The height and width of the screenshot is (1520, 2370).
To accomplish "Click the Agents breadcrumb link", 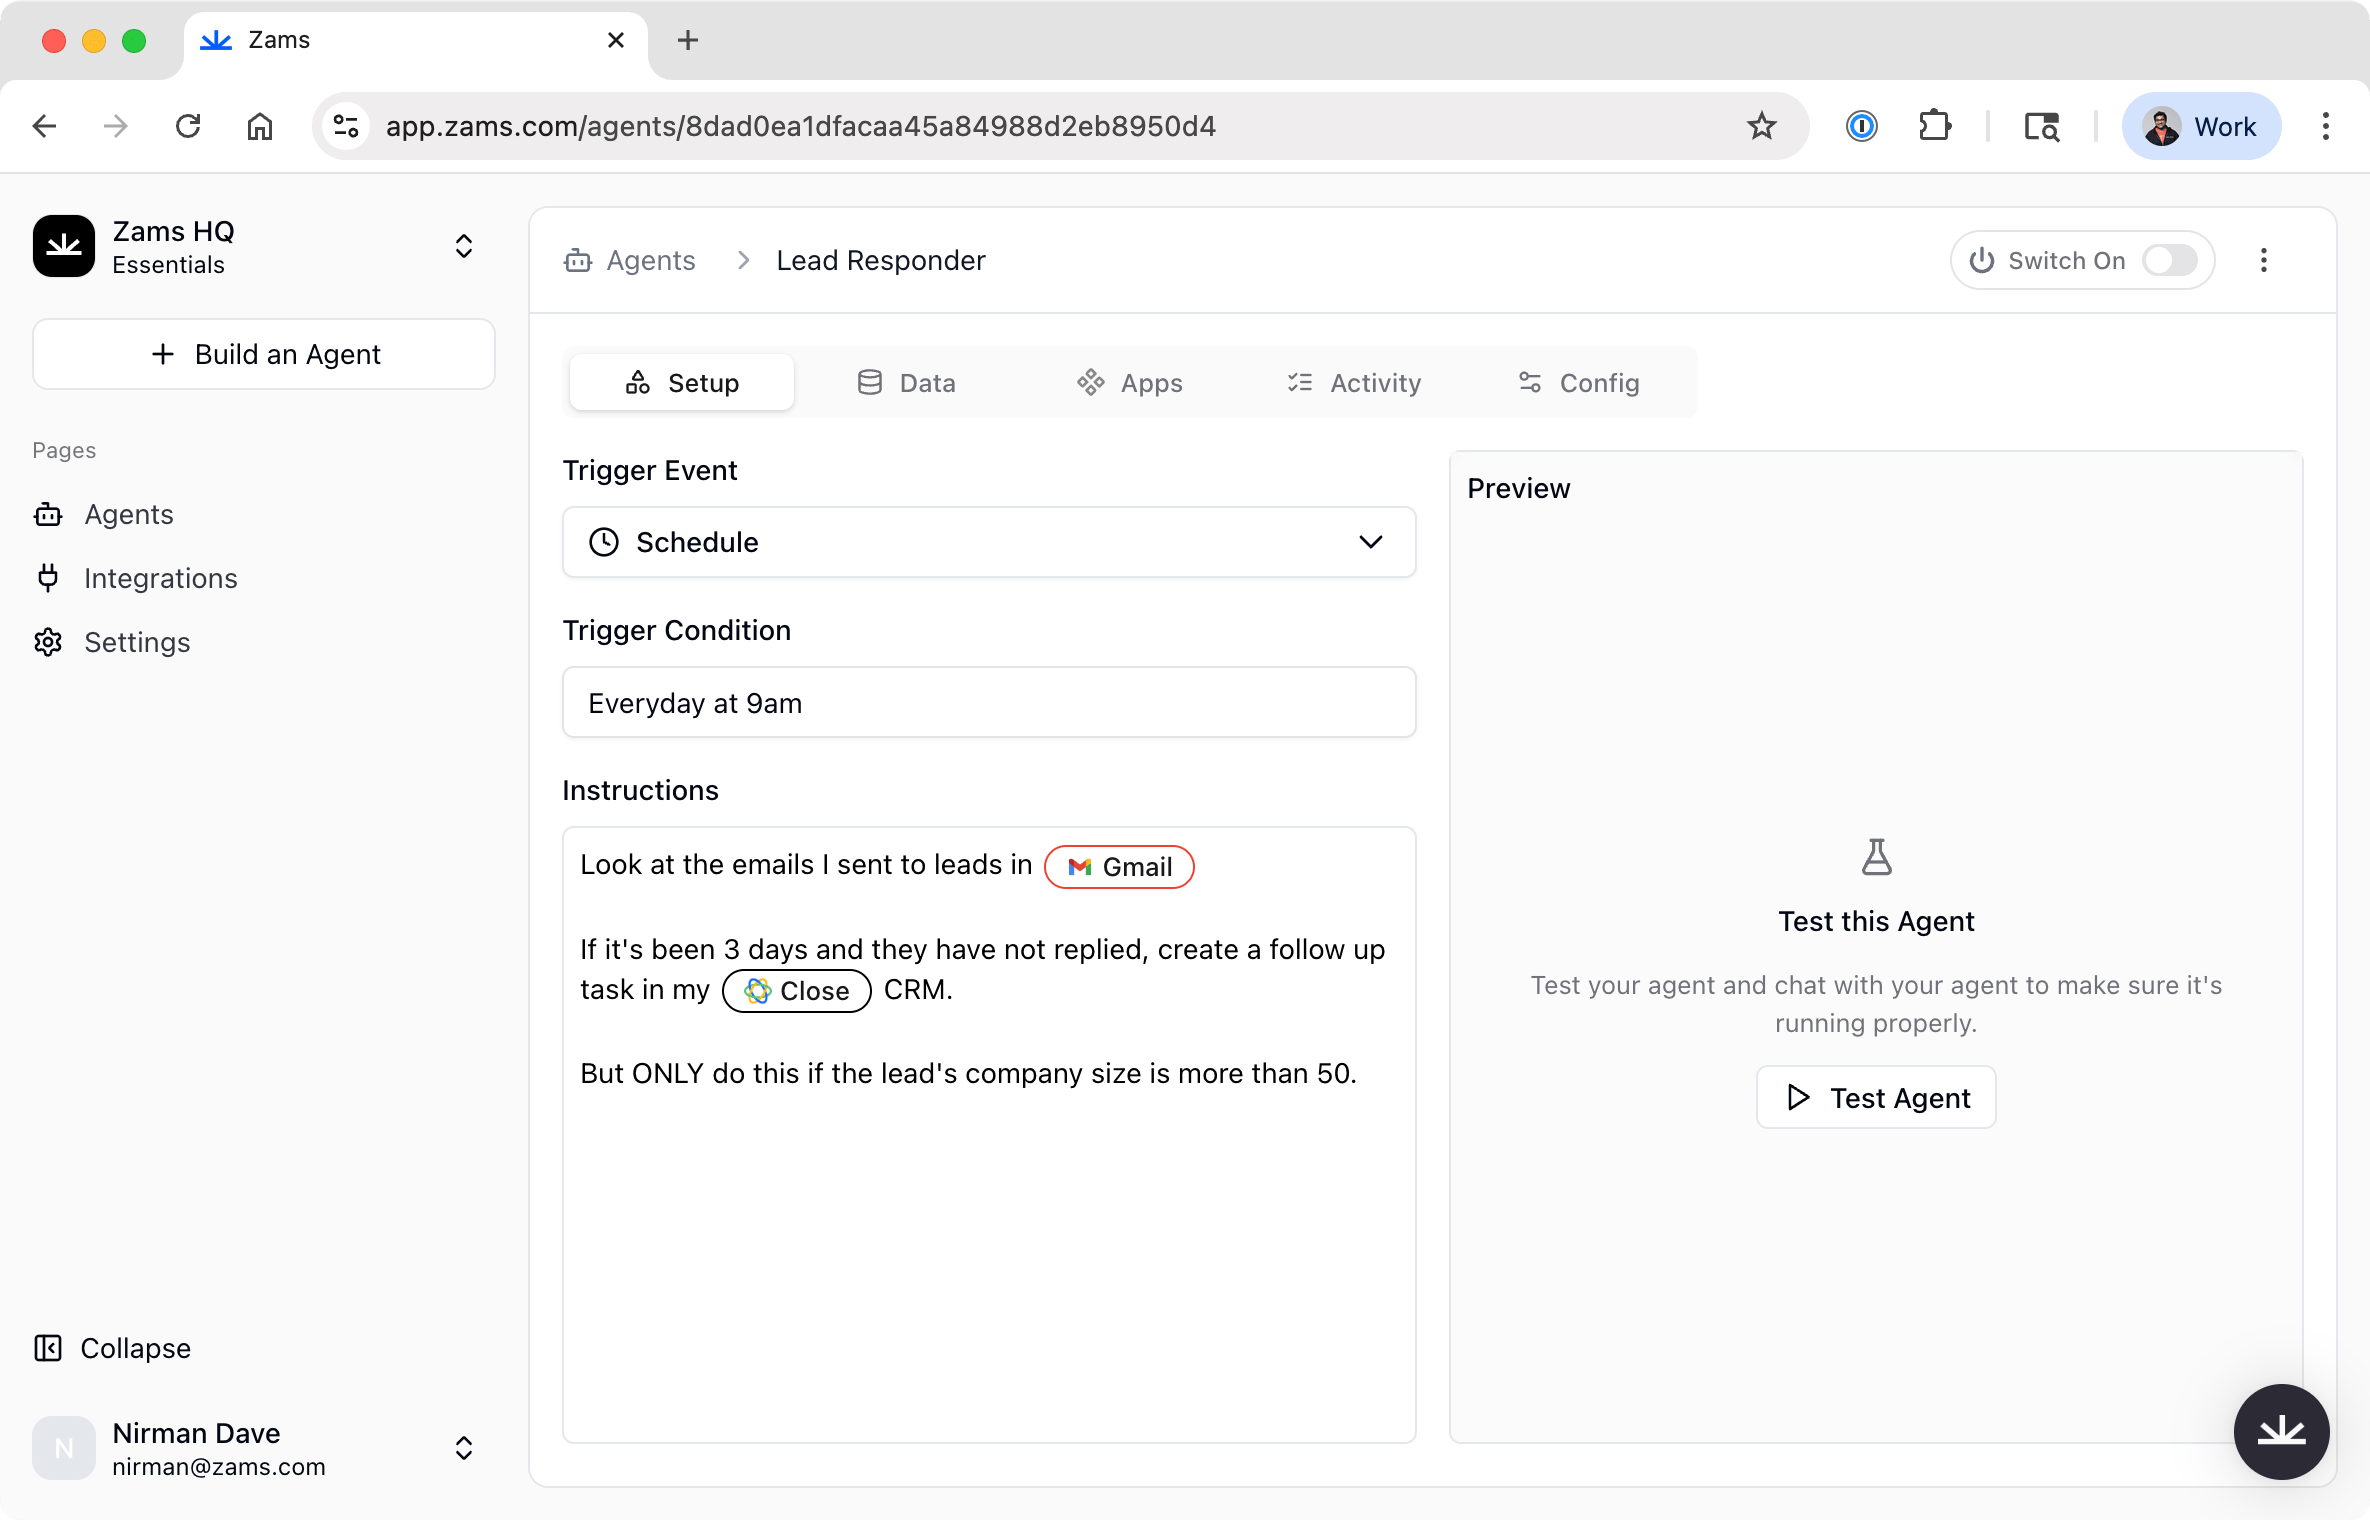I will coord(650,261).
